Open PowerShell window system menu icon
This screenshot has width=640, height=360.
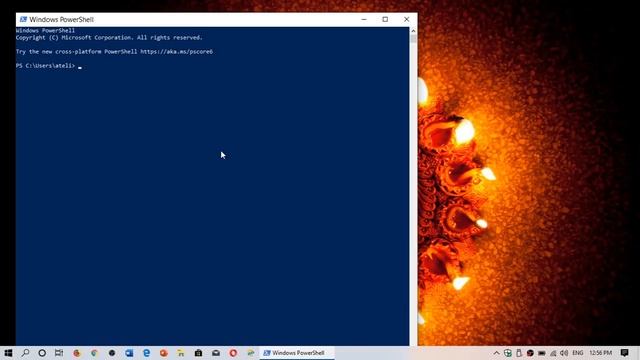point(23,19)
